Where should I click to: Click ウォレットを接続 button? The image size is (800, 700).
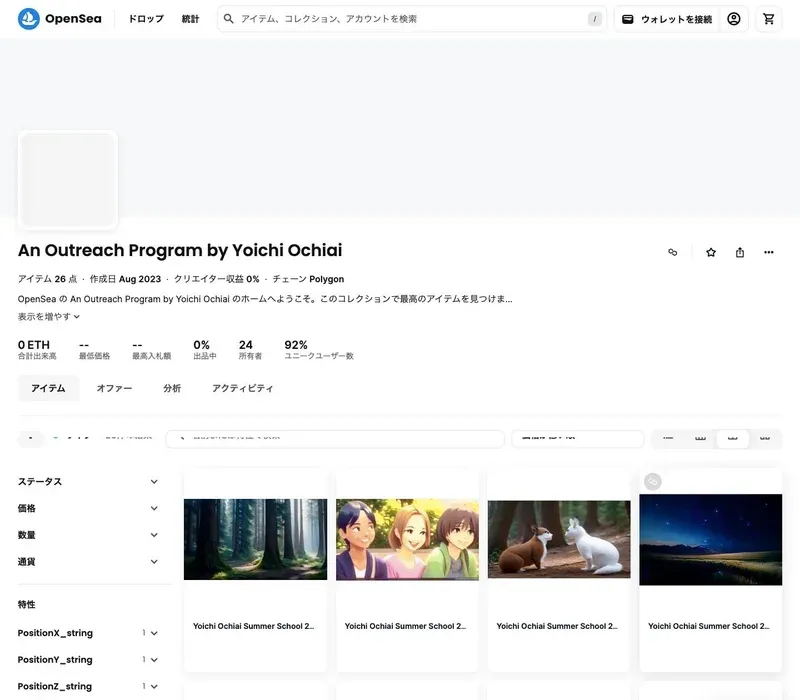[666, 19]
